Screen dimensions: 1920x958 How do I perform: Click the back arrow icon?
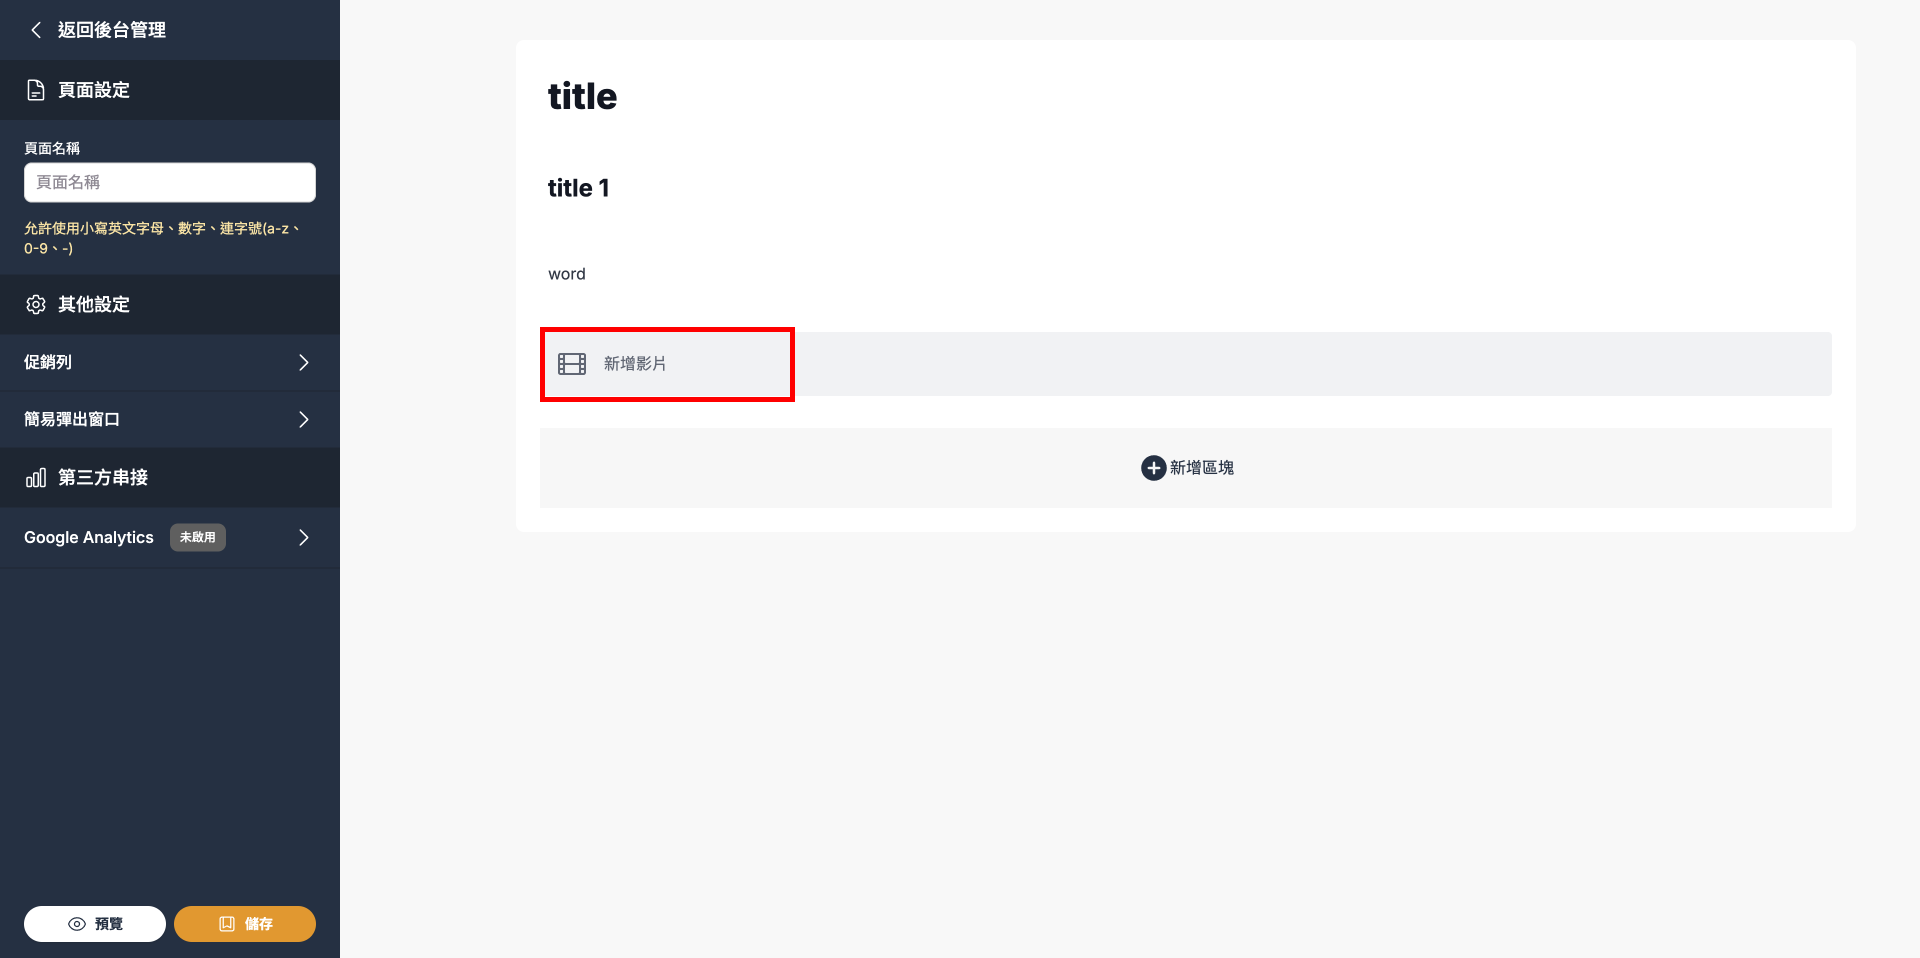pyautogui.click(x=36, y=30)
